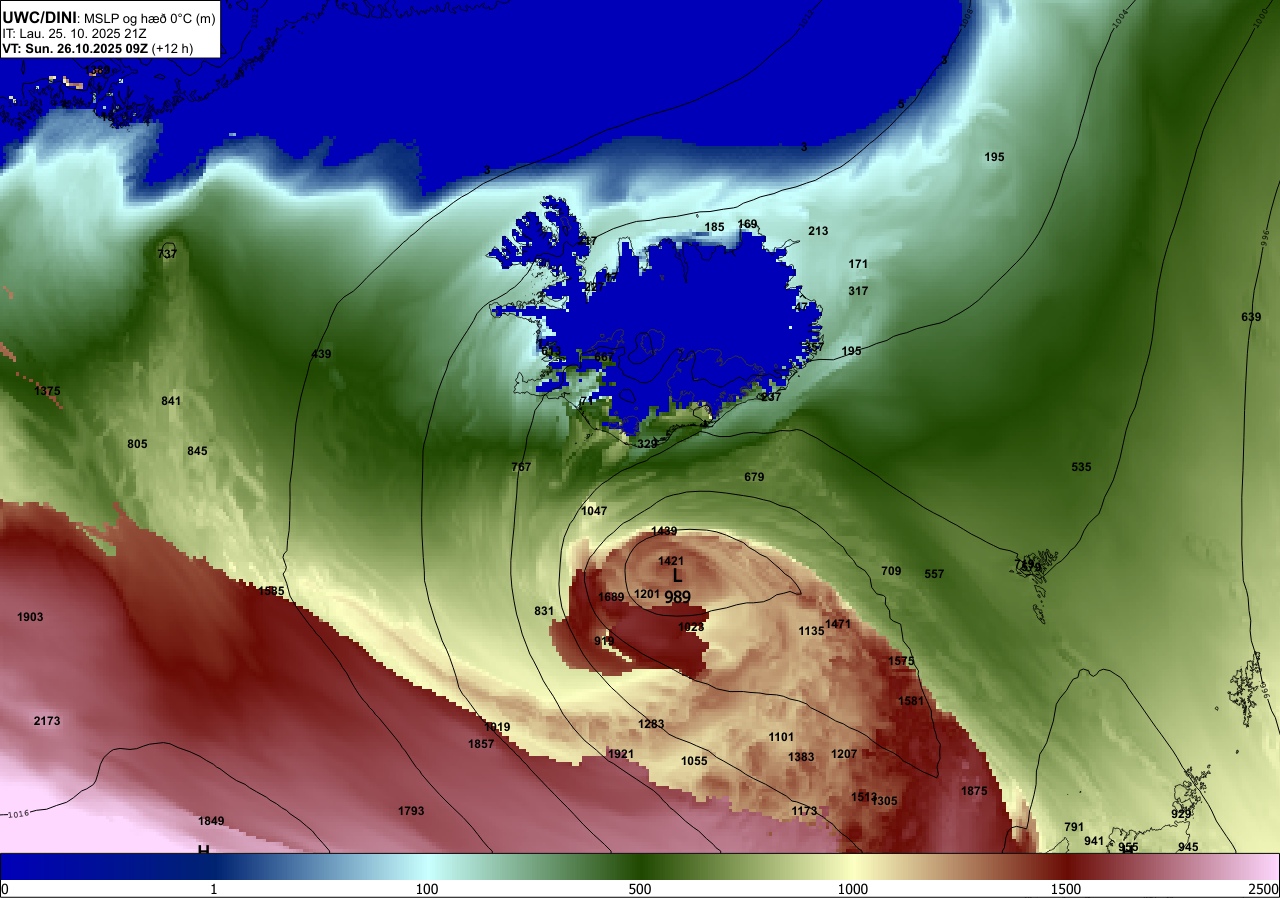Click the map value '1305'
Screen dimensions: 1280x898
(x=884, y=801)
